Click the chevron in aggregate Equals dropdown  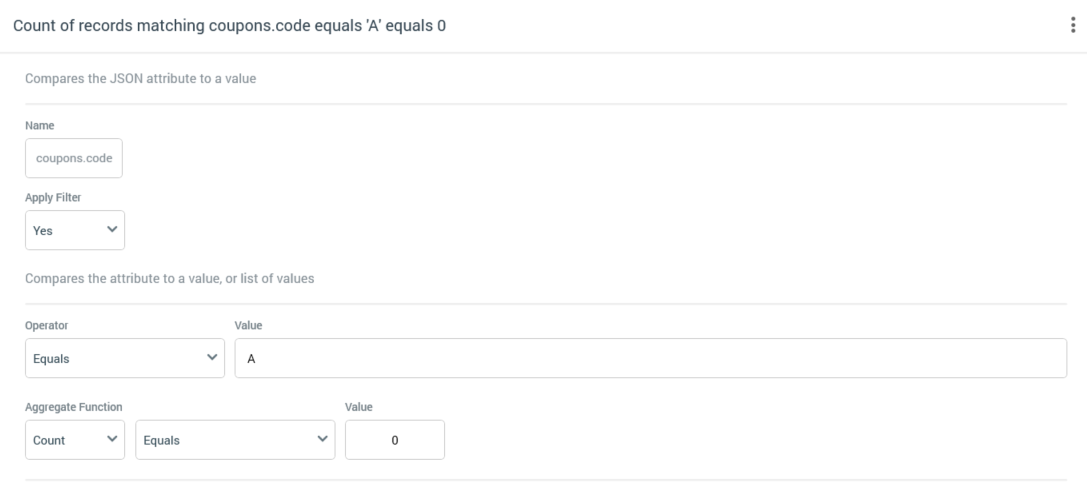[320, 438]
